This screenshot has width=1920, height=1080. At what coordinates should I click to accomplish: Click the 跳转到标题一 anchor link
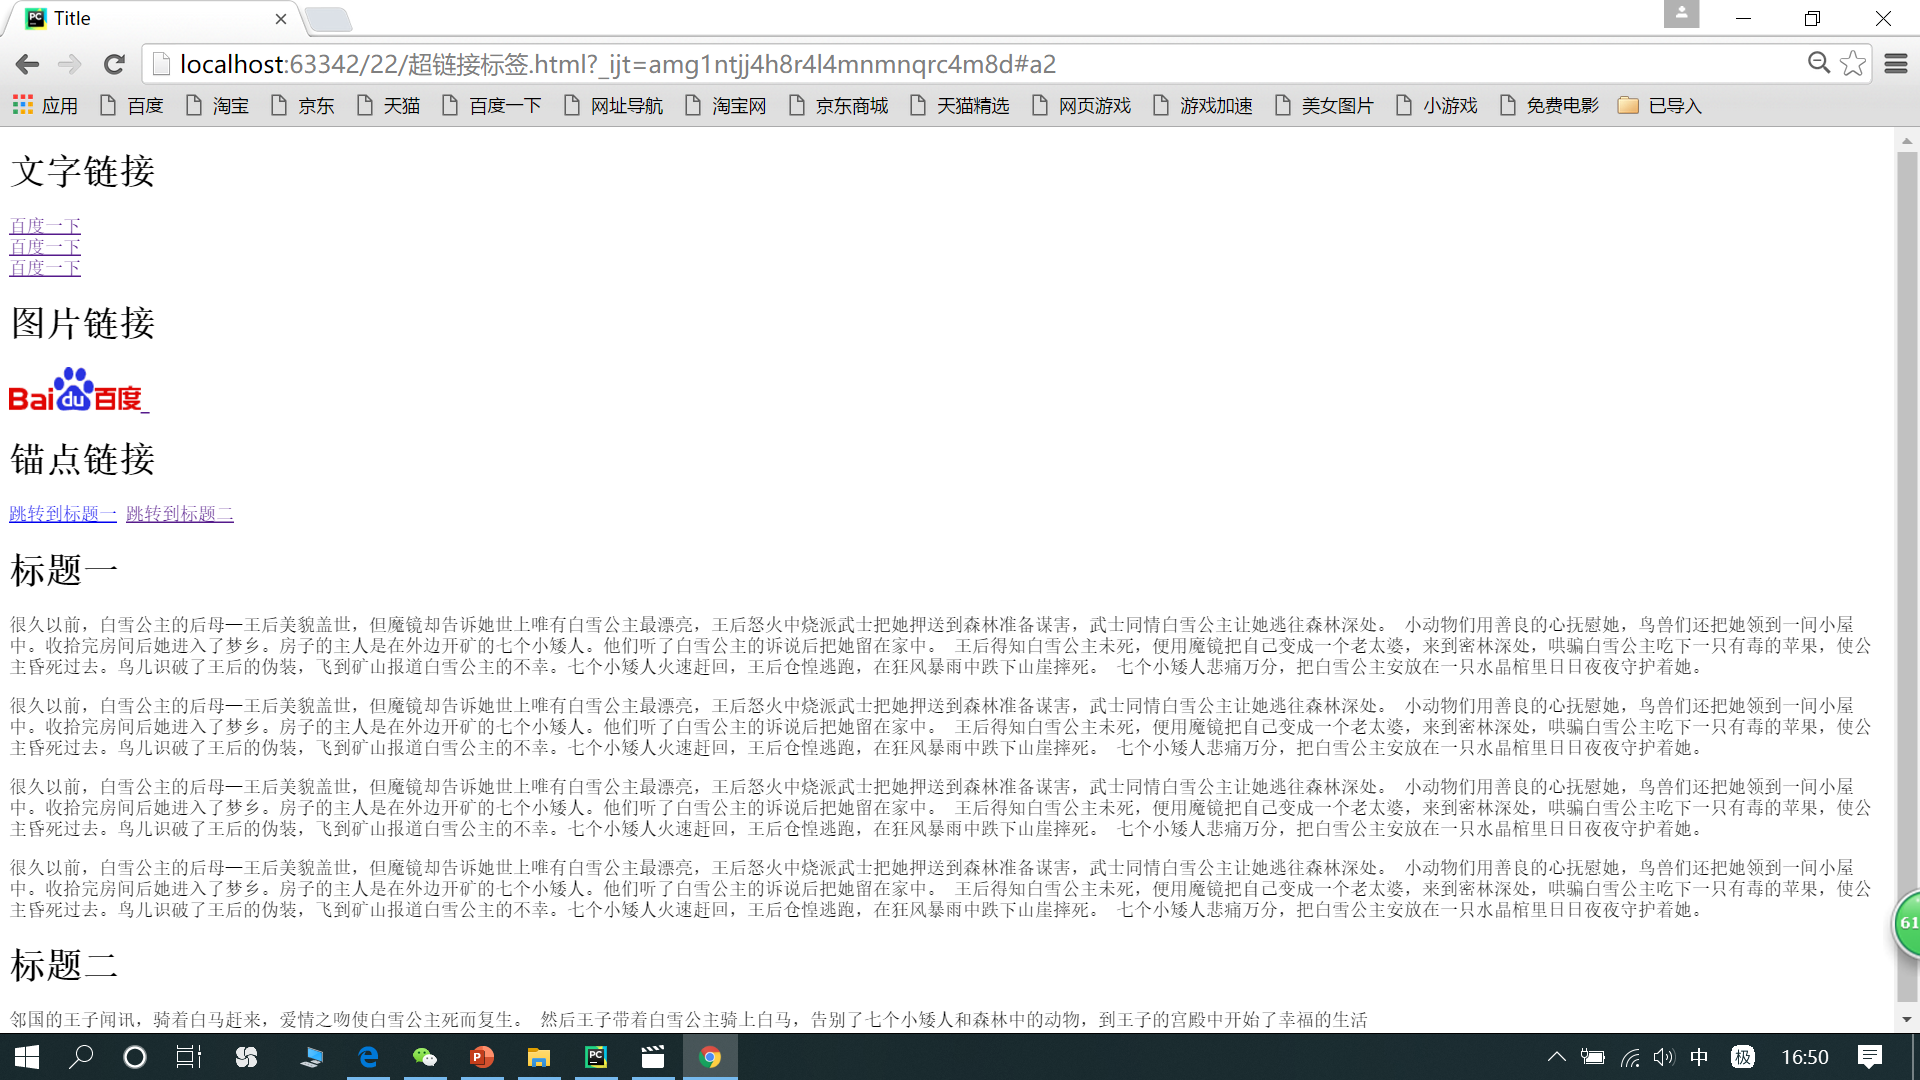click(63, 514)
